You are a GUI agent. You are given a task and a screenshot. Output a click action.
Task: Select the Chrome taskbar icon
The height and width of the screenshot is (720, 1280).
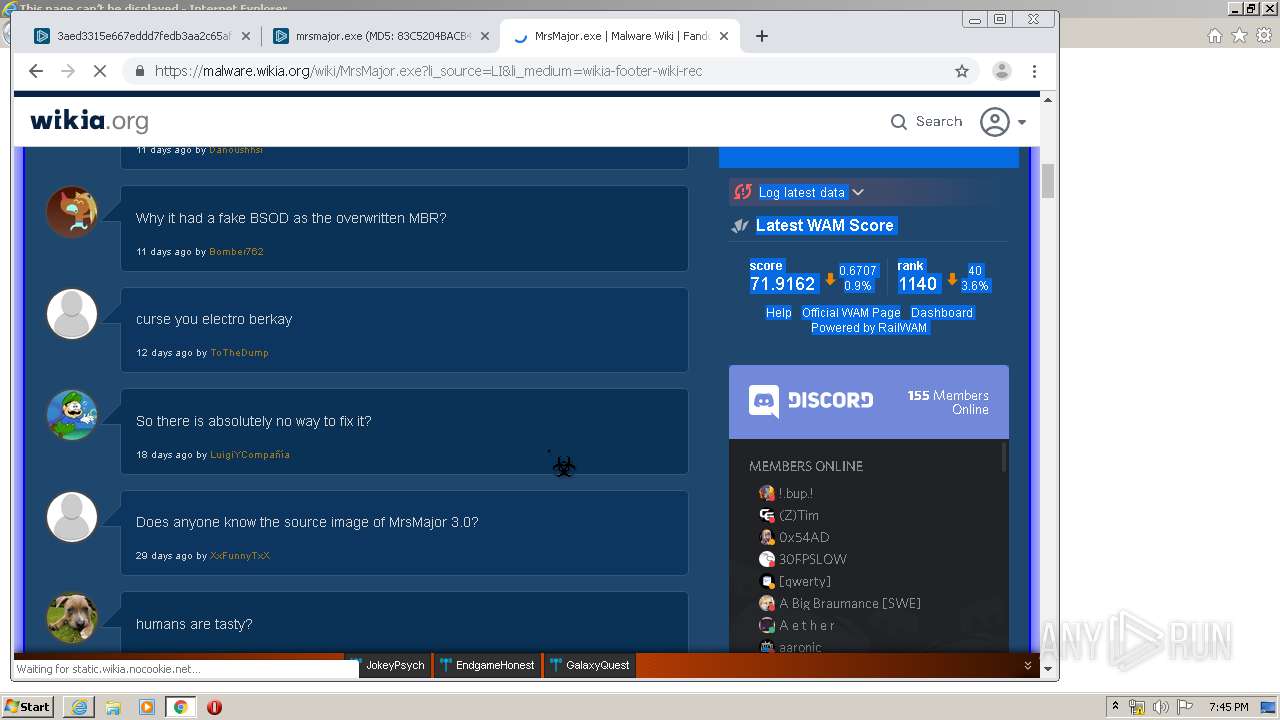[x=180, y=707]
